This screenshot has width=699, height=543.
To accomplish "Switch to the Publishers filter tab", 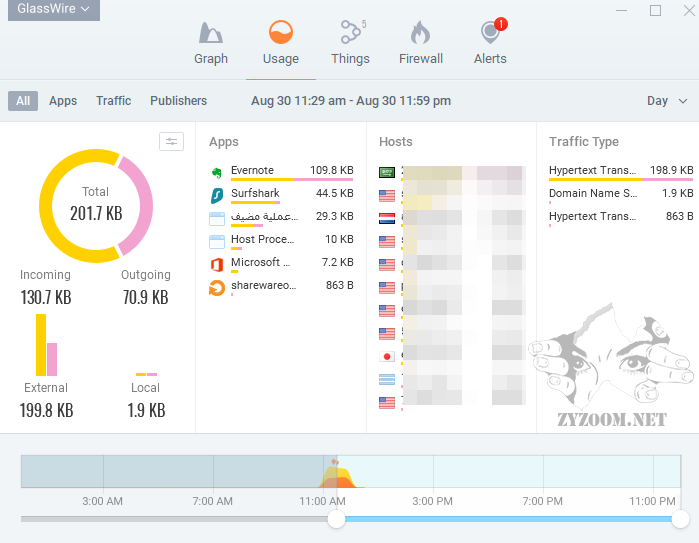I will [178, 101].
